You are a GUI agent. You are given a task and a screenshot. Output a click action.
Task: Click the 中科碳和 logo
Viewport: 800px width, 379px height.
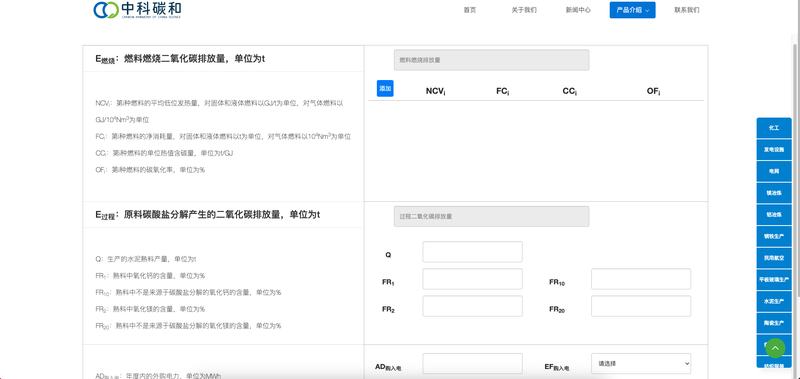click(137, 10)
